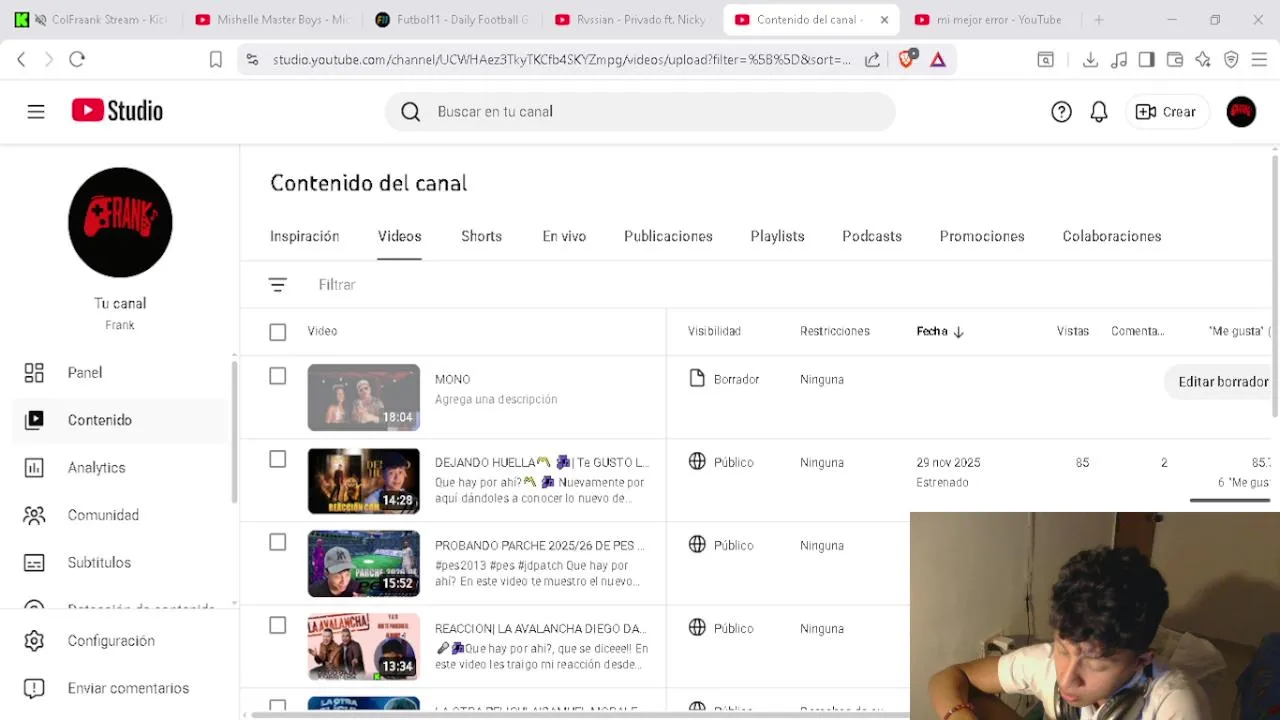1280x720 pixels.
Task: Toggle the browser sidebar panel icon
Action: (1147, 59)
